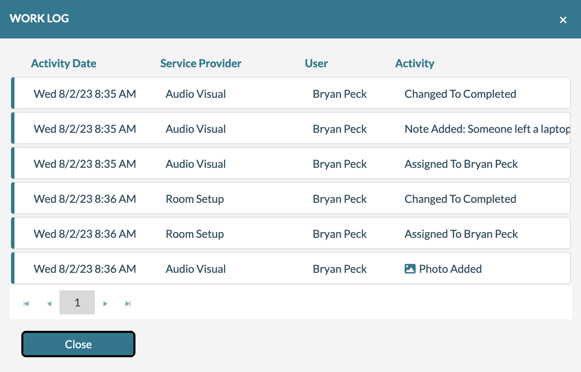Sort by Activity column header
The width and height of the screenshot is (581, 372).
415,63
